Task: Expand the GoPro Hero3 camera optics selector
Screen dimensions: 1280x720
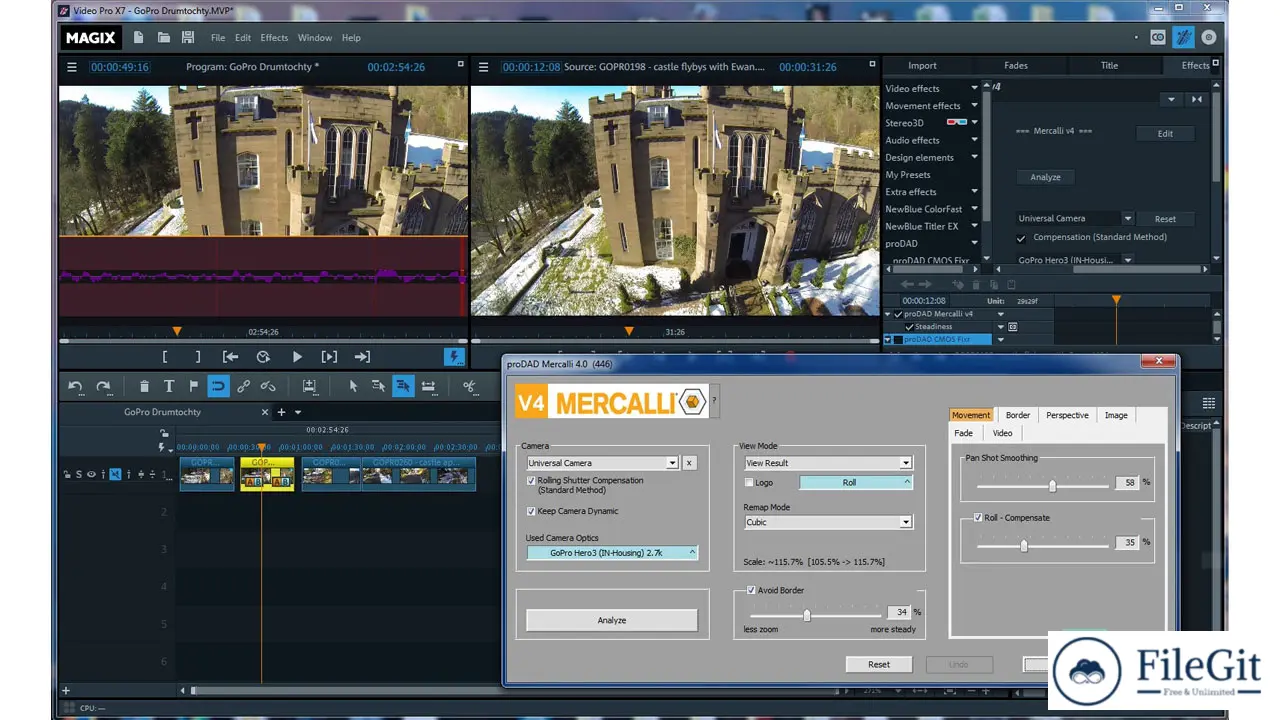Action: click(611, 552)
